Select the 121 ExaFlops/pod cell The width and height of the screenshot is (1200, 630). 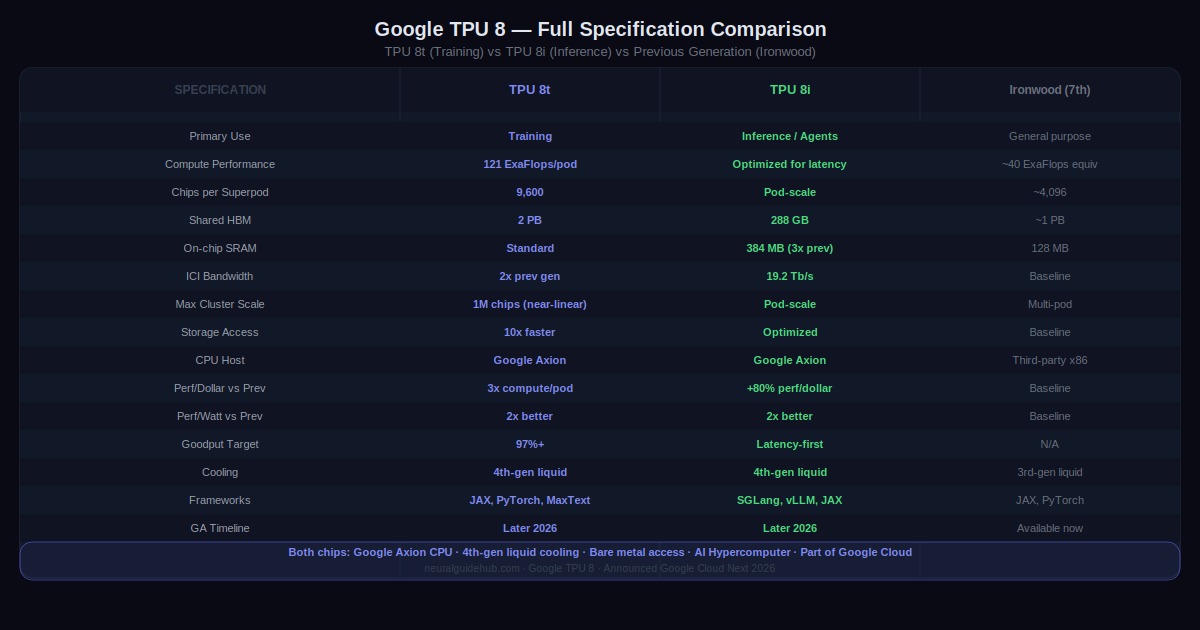click(529, 164)
